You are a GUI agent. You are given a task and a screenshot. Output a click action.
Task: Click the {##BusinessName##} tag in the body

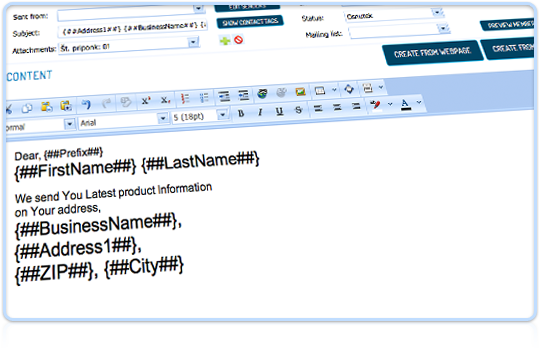tap(96, 225)
